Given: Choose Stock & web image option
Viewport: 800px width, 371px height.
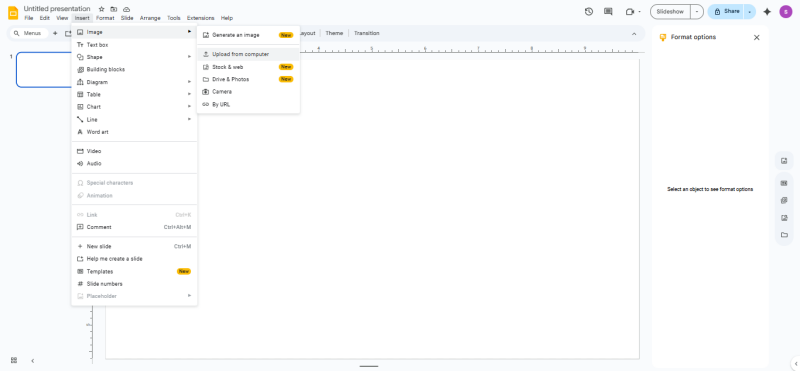Looking at the screenshot, I should click(x=248, y=67).
